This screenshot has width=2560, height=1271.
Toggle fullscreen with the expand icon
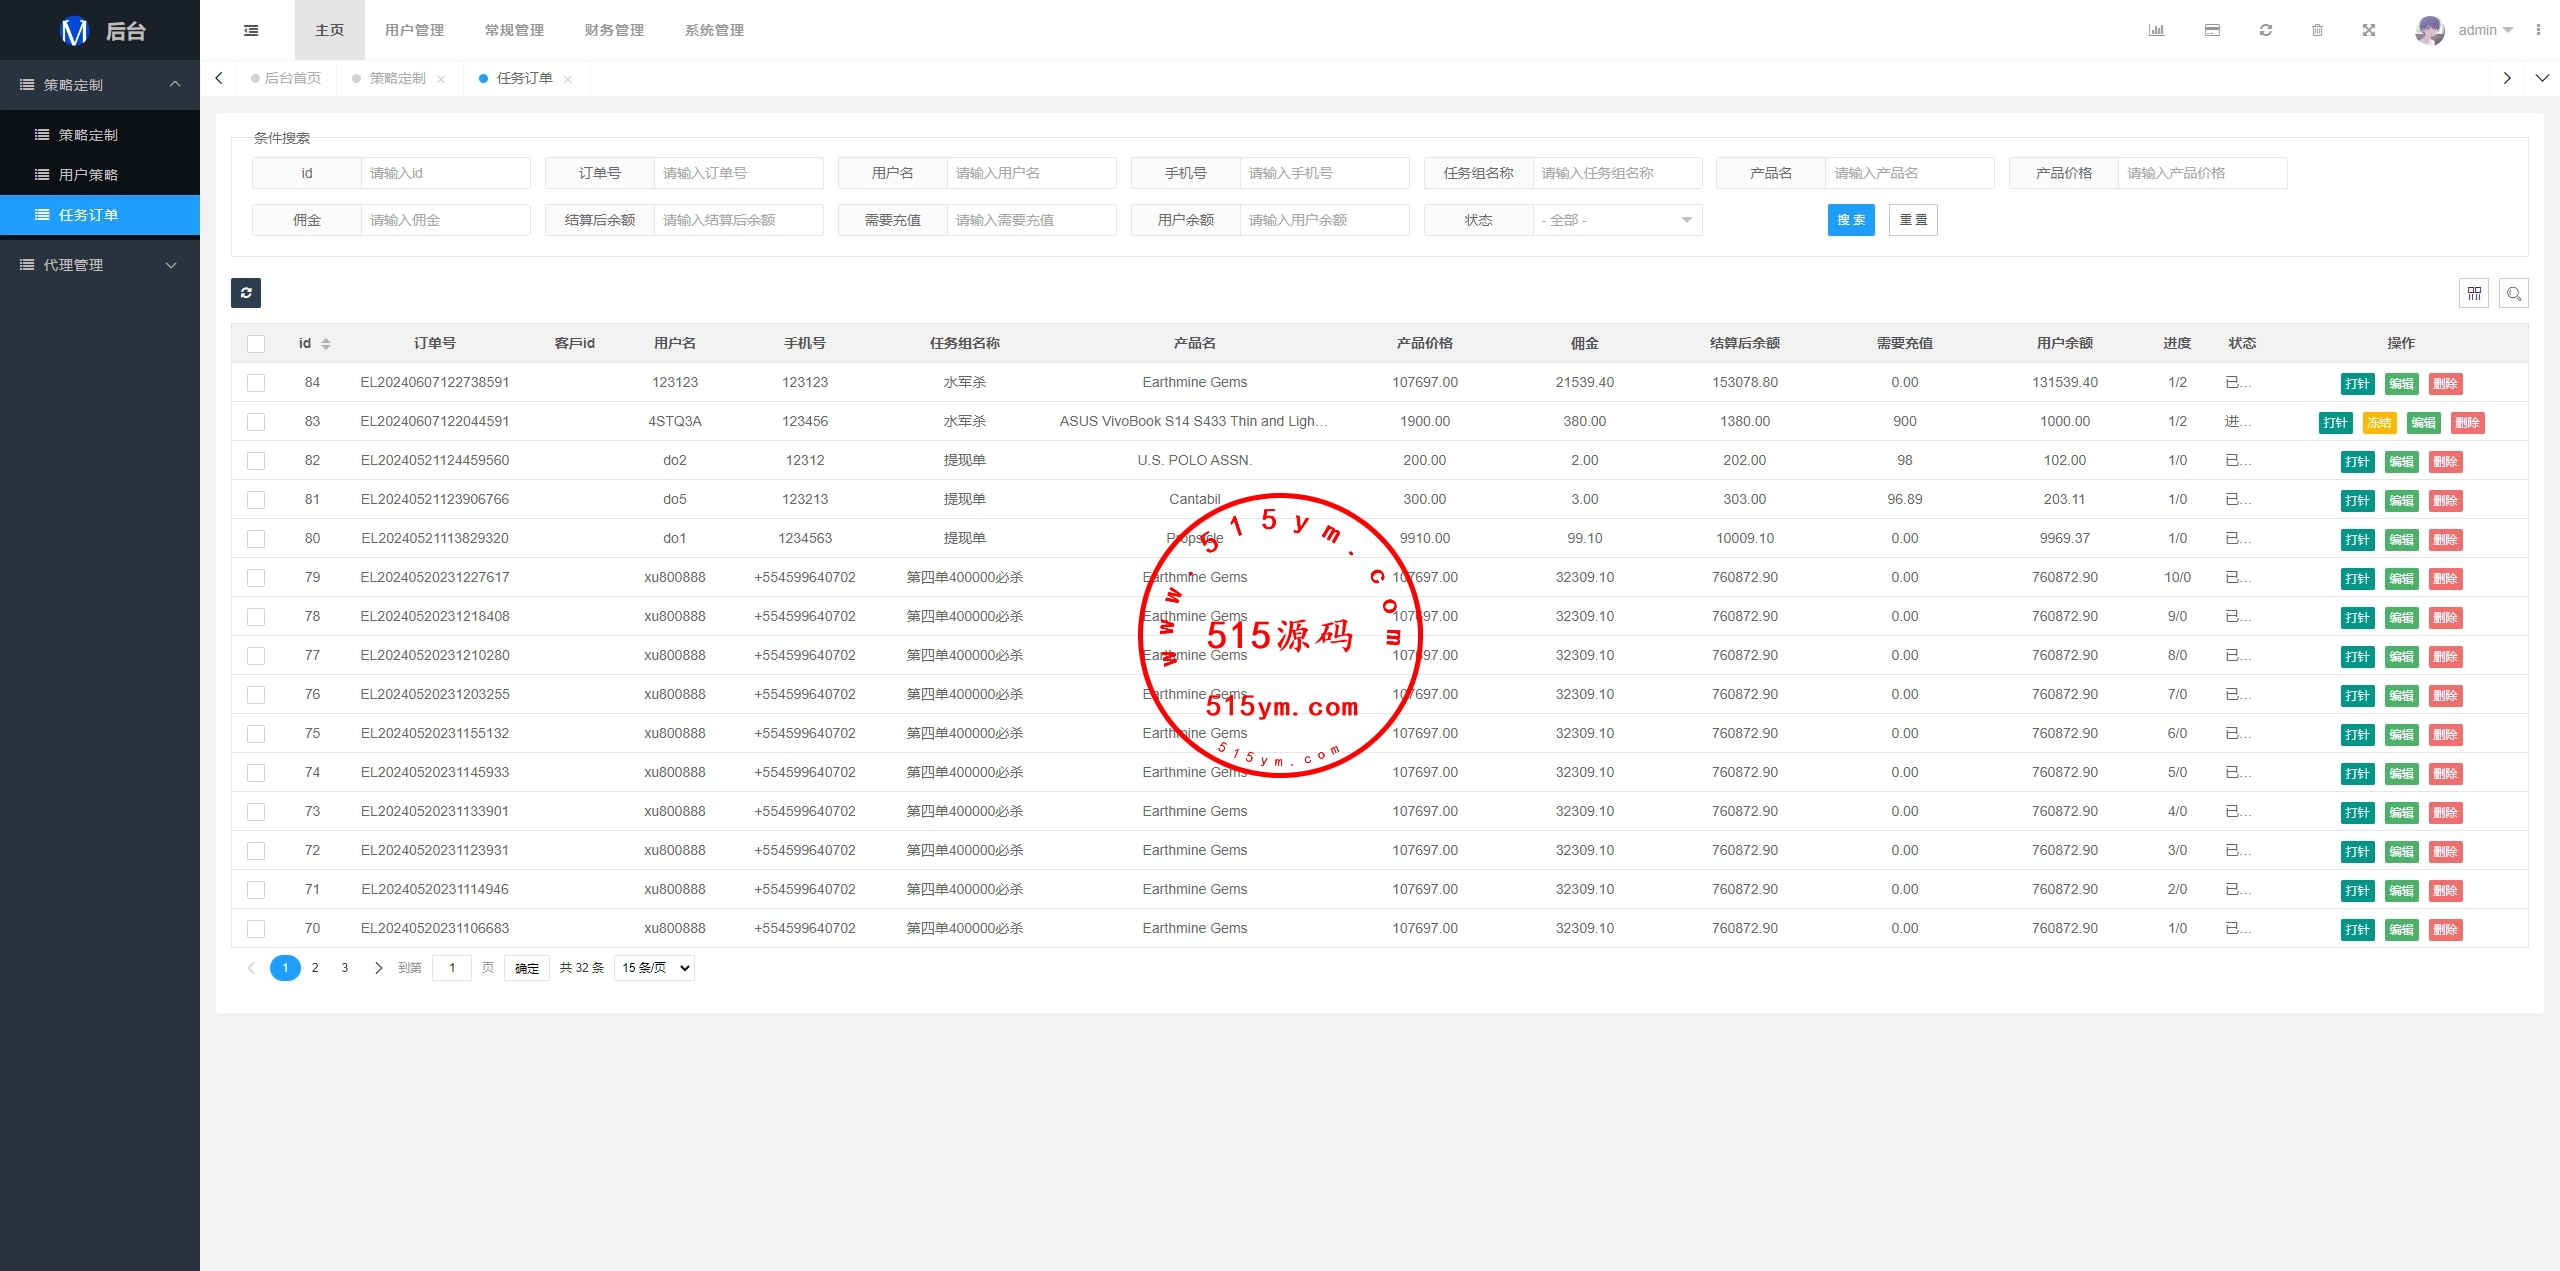pos(2369,30)
